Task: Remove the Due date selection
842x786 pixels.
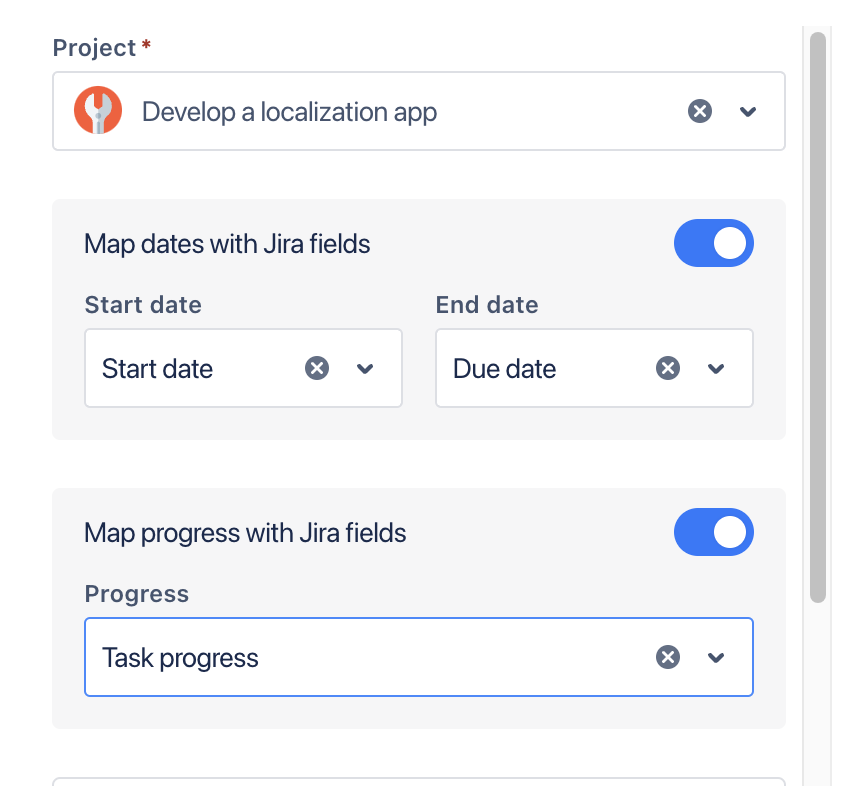Action: click(x=668, y=369)
